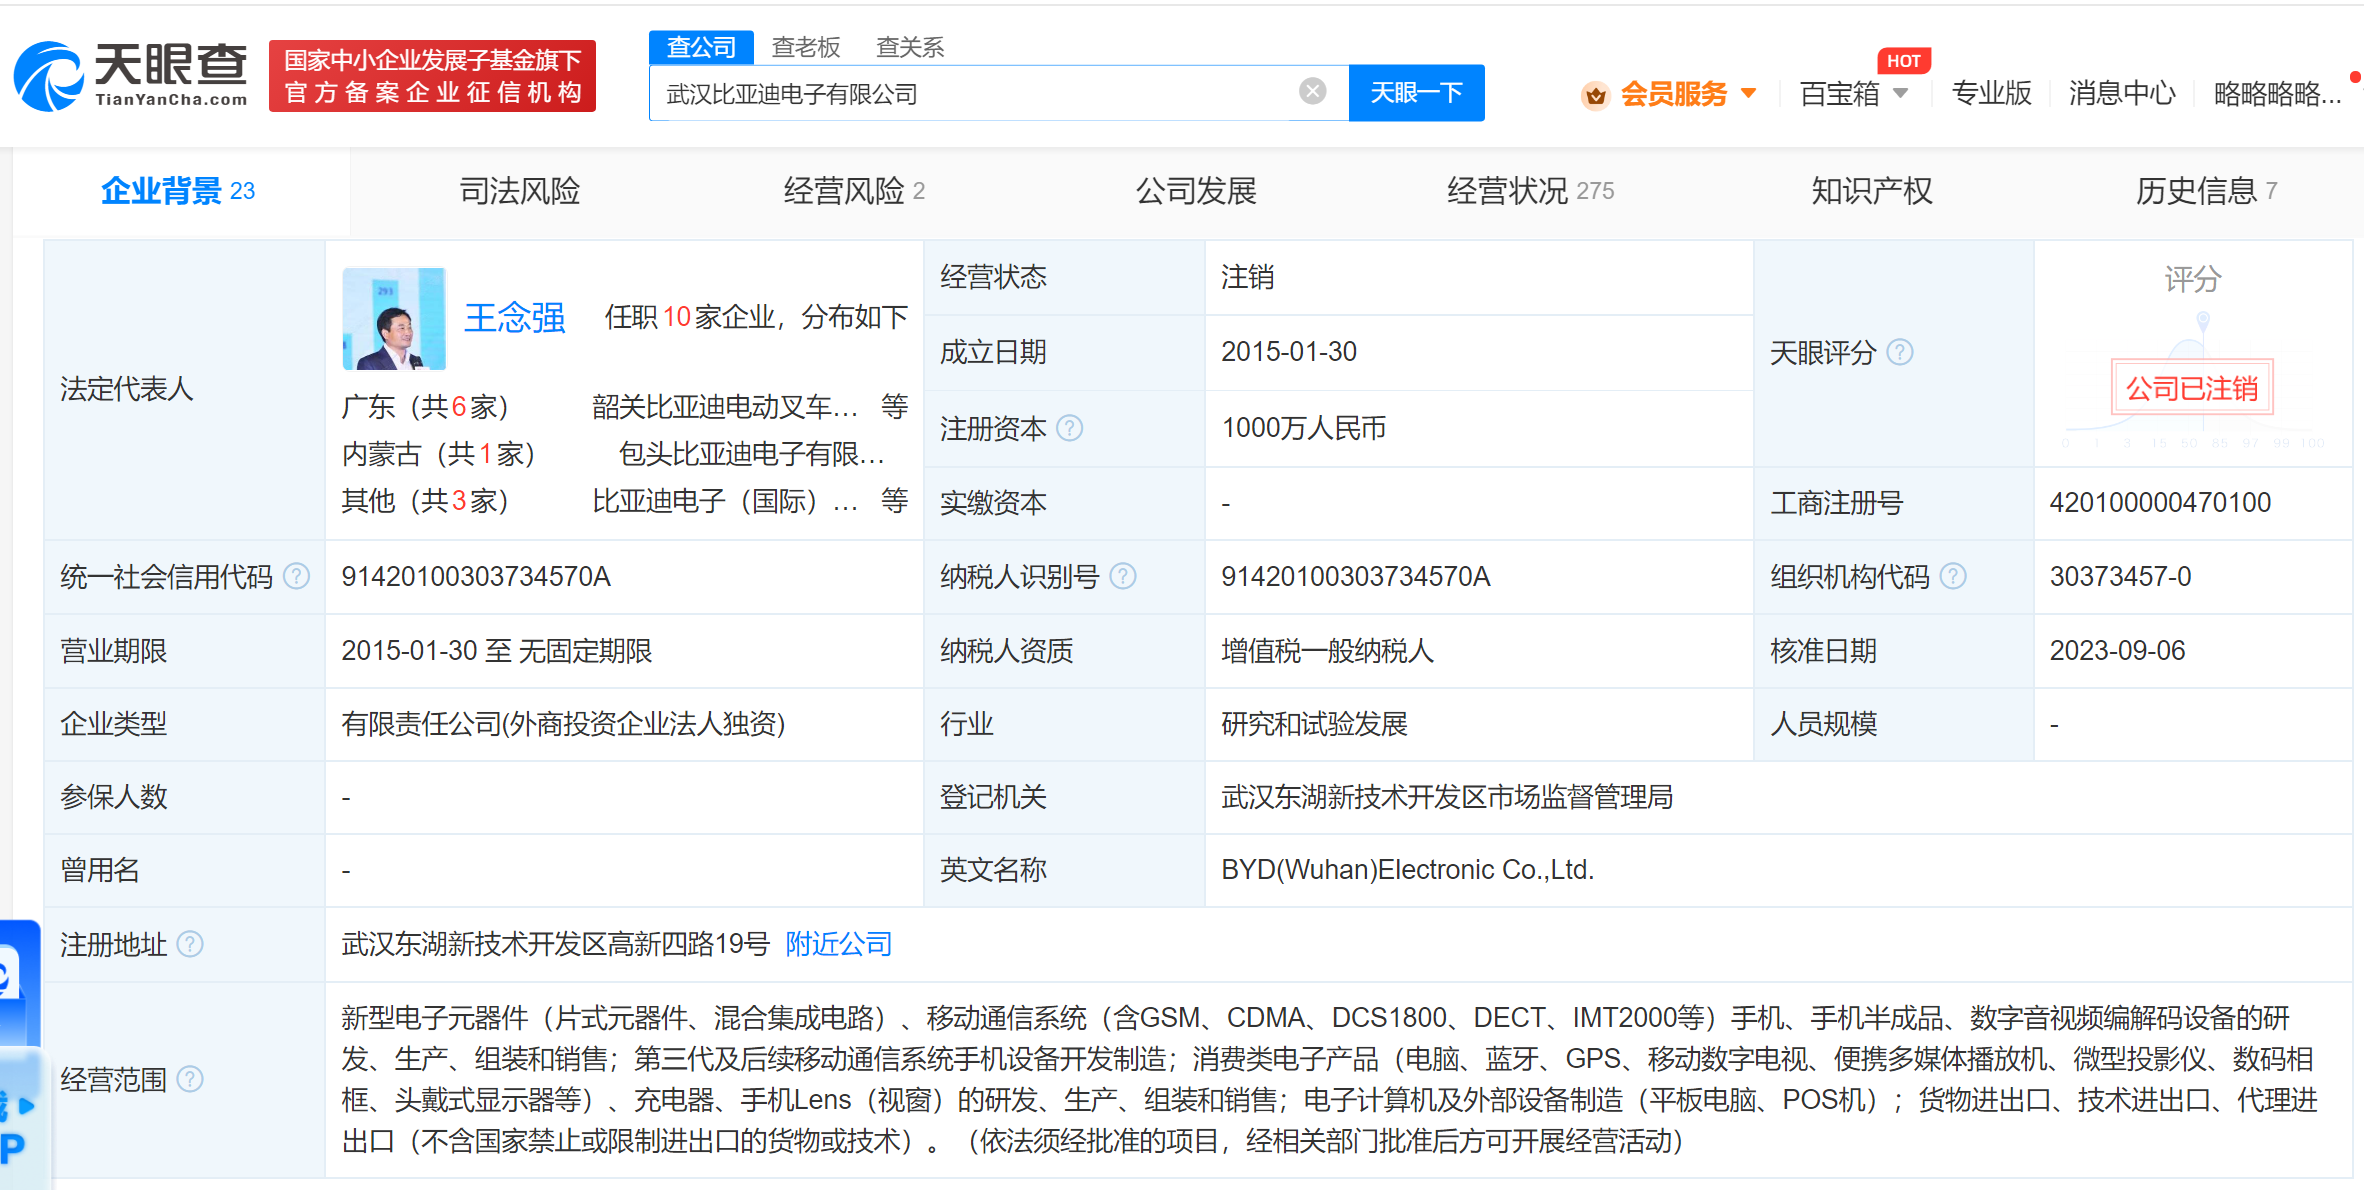Viewport: 2364px width, 1190px height.
Task: Expand the 会员服务 dropdown
Action: click(x=1749, y=94)
